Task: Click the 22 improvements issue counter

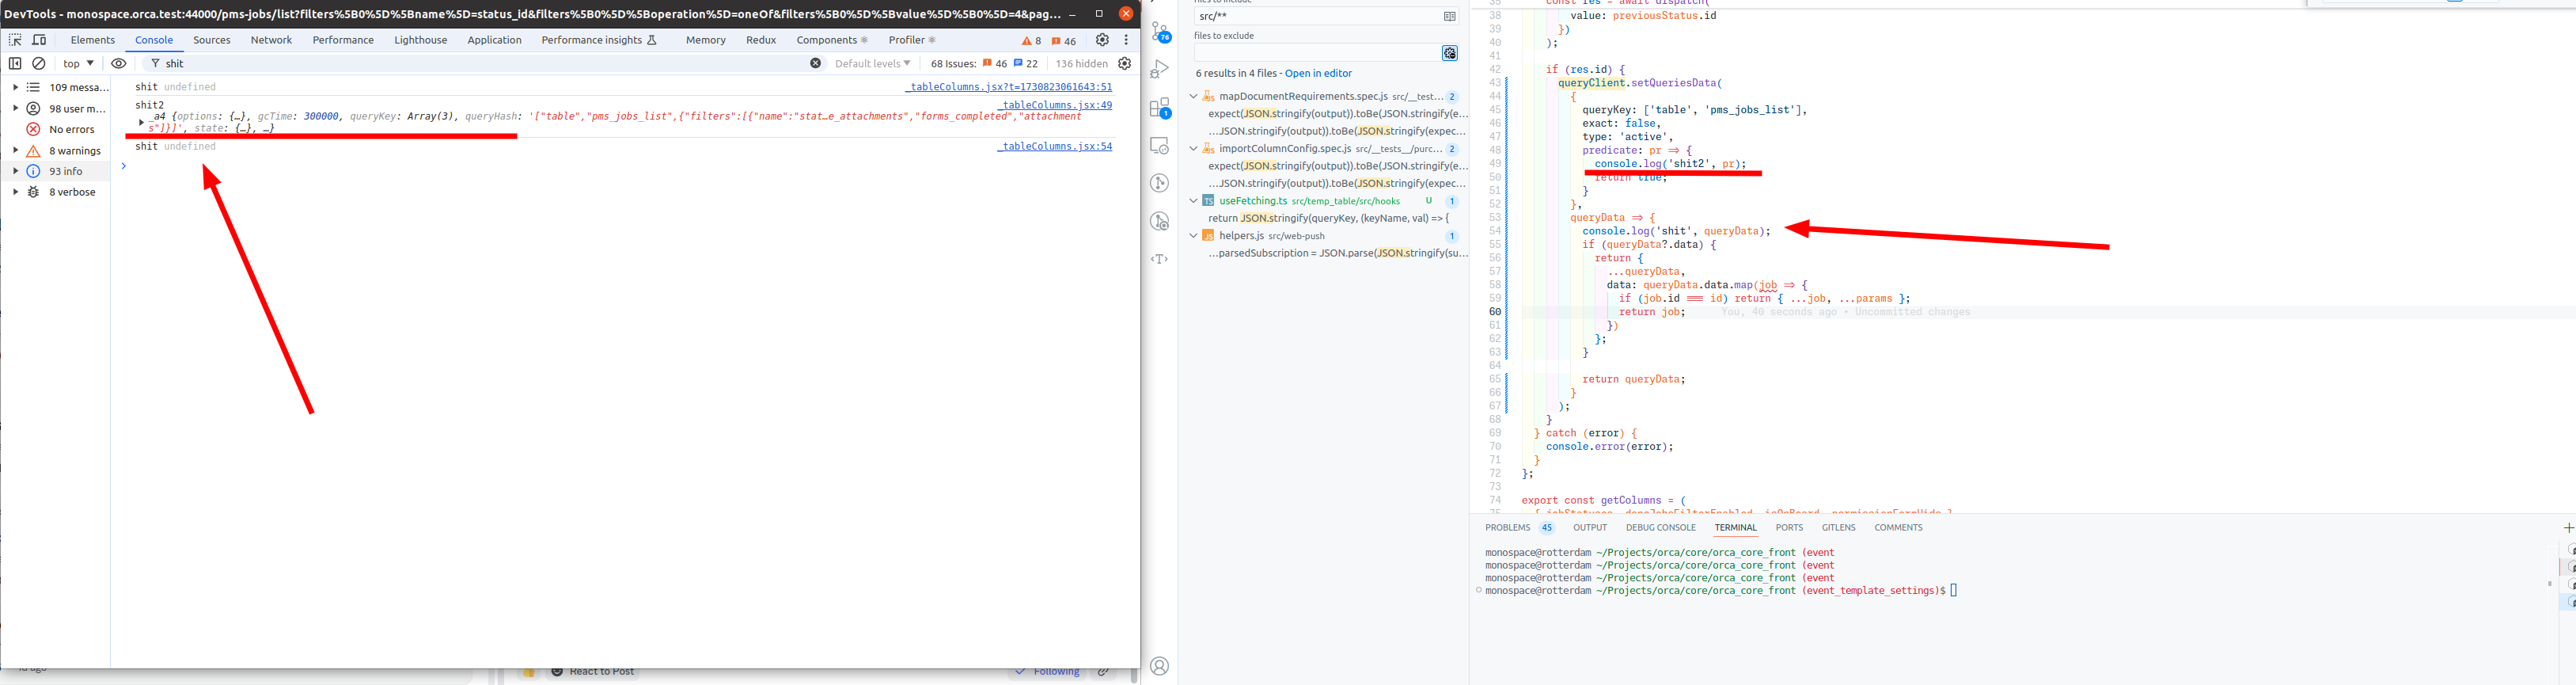Action: pos(1026,63)
